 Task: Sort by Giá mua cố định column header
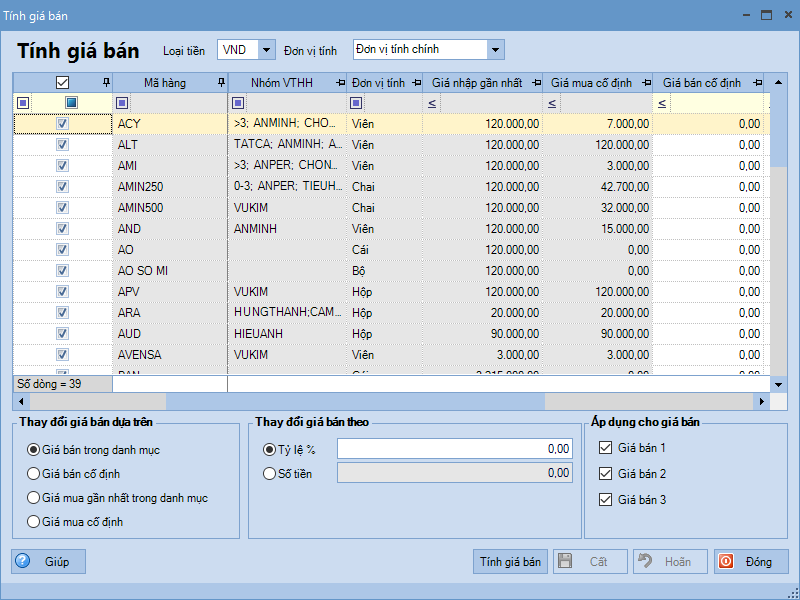(x=591, y=83)
